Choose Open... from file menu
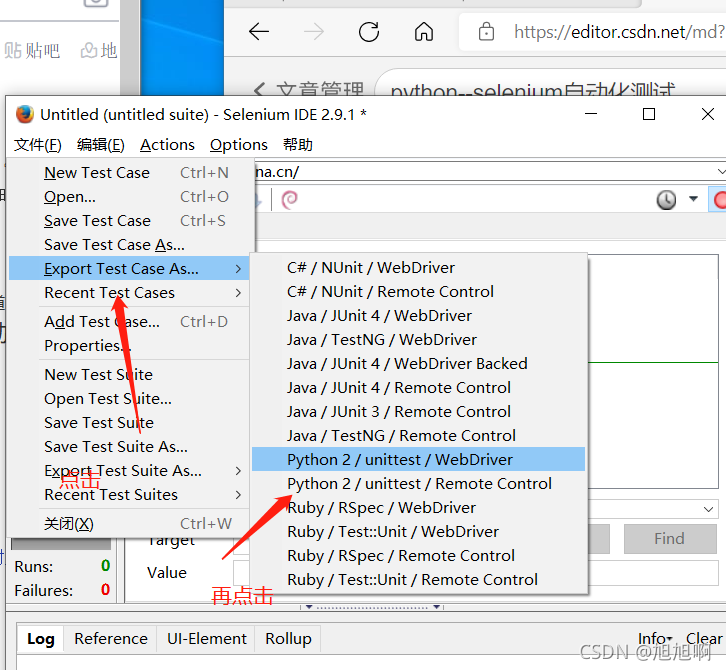The image size is (726, 670). click(x=131, y=197)
